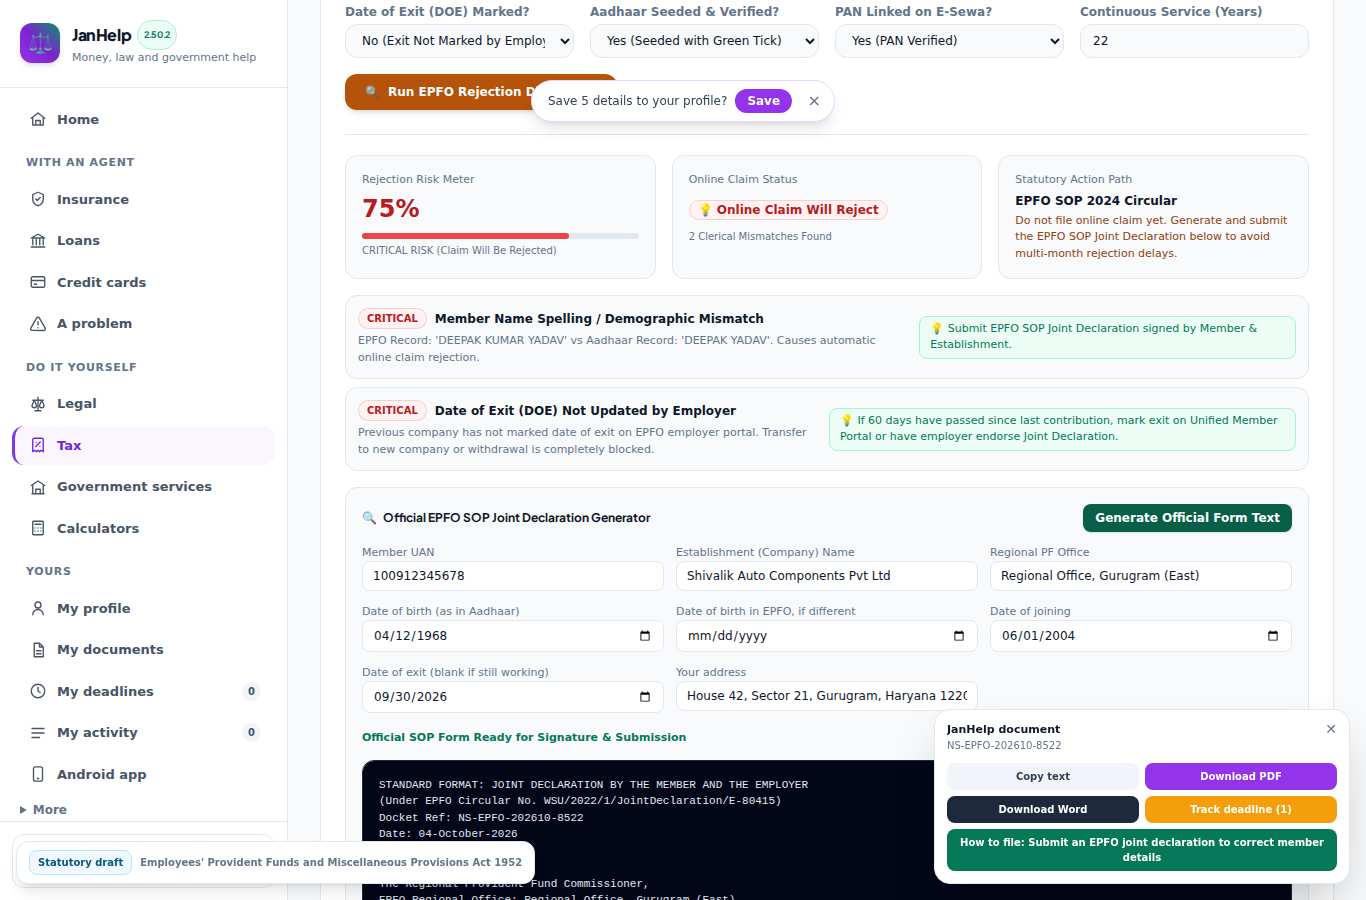Click the Legal scales icon
This screenshot has width=1366, height=900.
tap(38, 403)
